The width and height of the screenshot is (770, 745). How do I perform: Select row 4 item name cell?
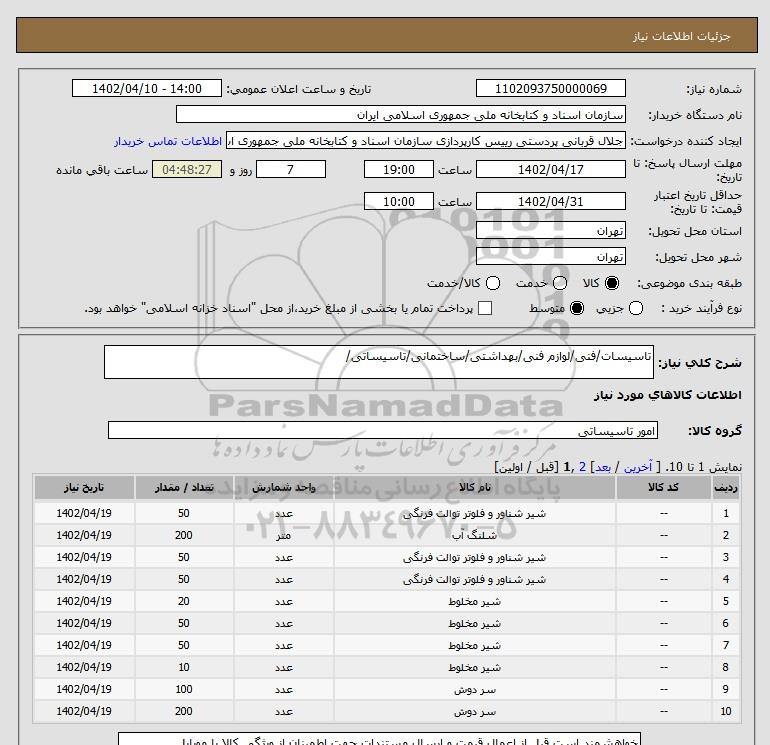474,579
